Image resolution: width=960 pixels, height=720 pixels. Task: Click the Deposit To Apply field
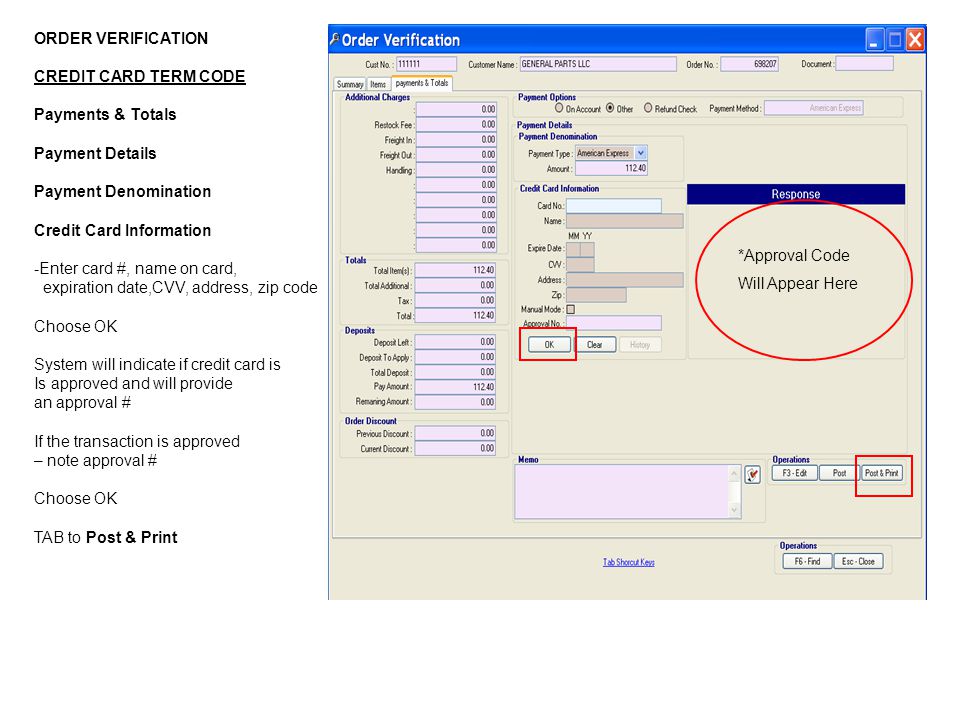tap(456, 357)
